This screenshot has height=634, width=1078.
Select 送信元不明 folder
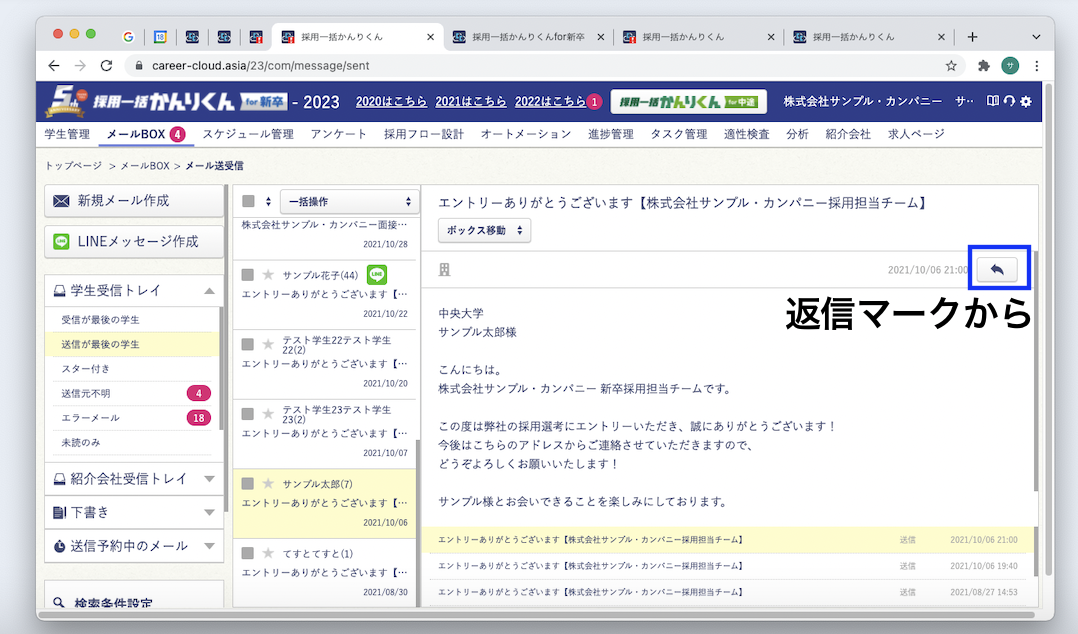tap(86, 393)
